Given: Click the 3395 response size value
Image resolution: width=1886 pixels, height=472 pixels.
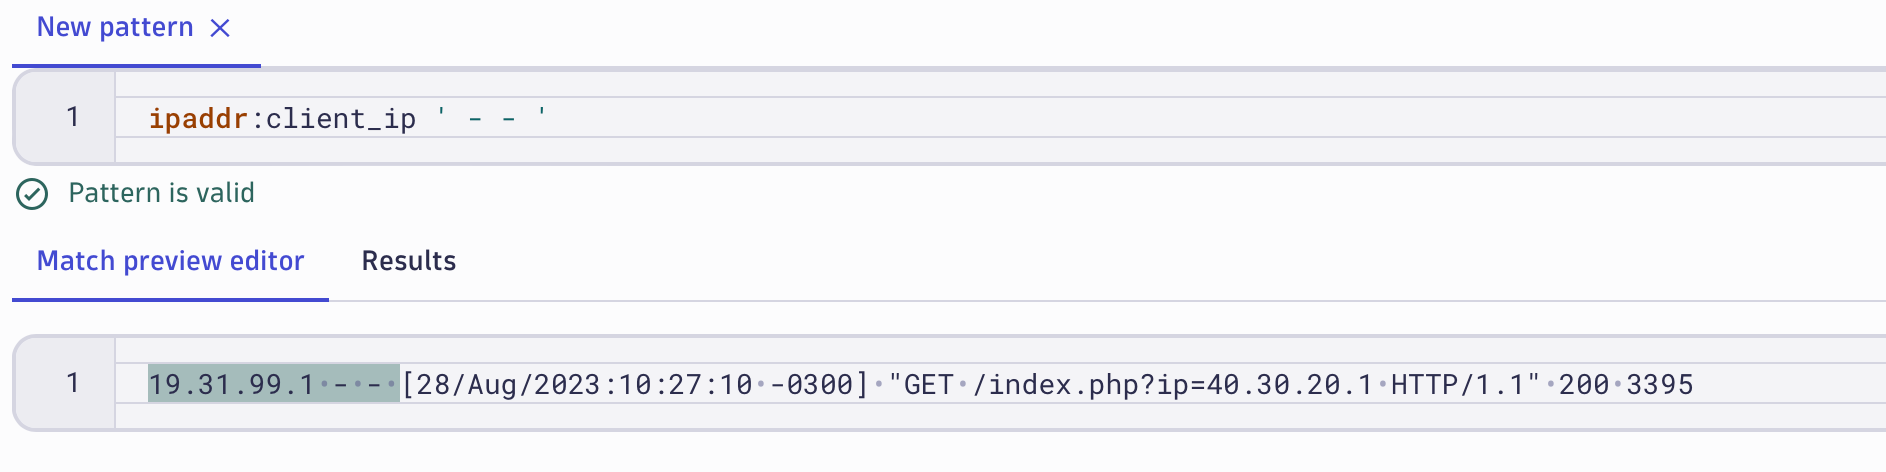Looking at the screenshot, I should (1660, 384).
